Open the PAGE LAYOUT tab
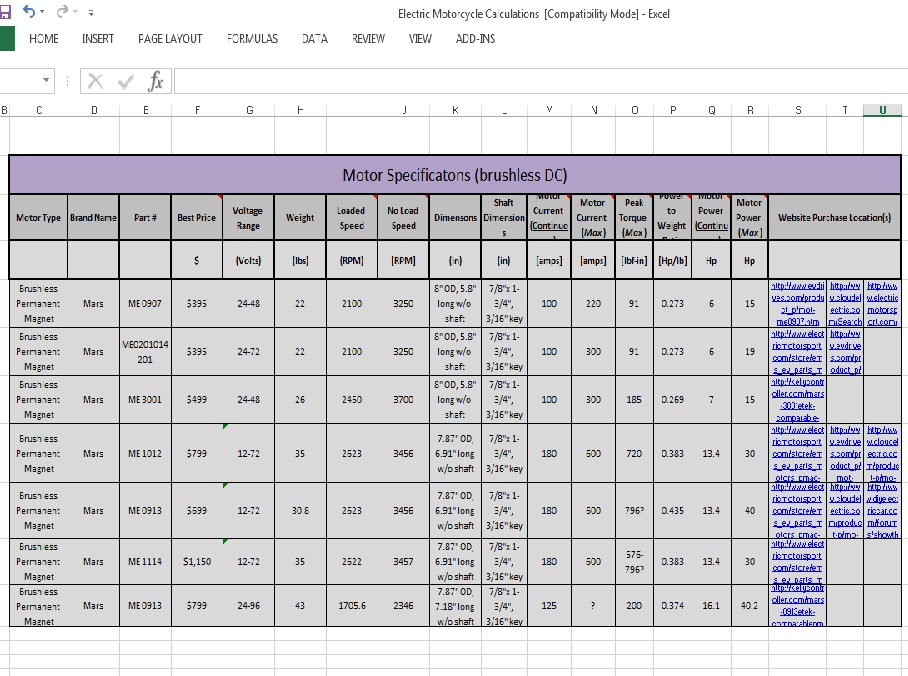This screenshot has width=908, height=676. pos(170,39)
